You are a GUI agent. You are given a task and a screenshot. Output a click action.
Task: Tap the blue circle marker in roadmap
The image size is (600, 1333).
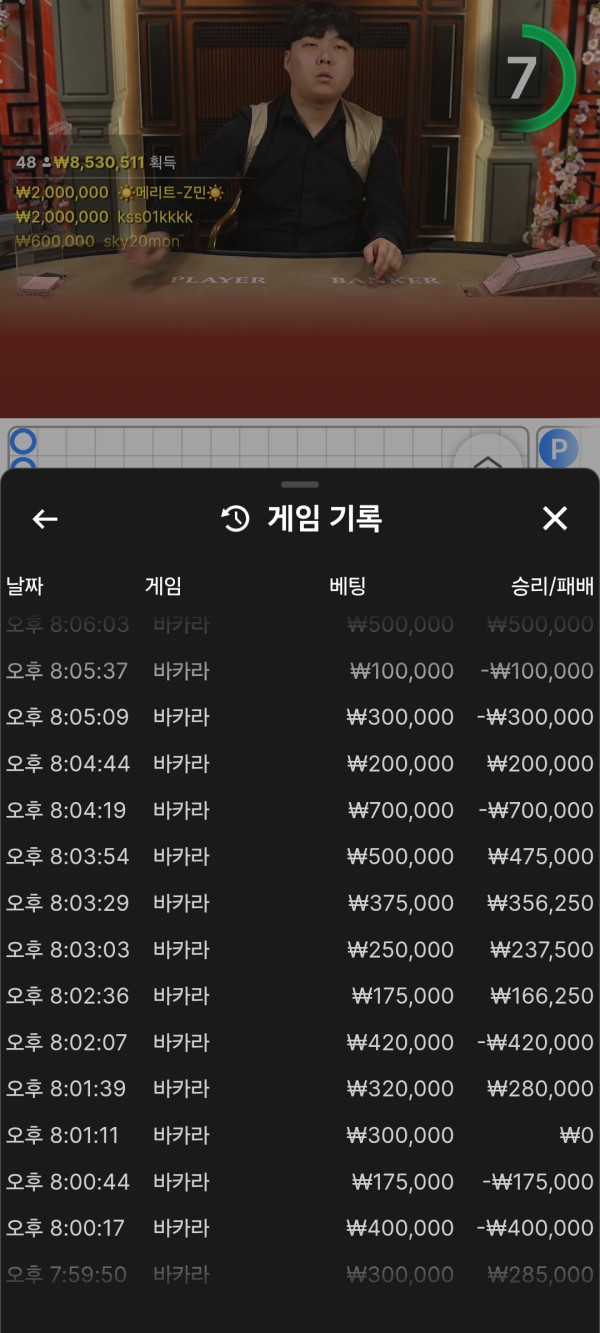pyautogui.click(x=22, y=441)
